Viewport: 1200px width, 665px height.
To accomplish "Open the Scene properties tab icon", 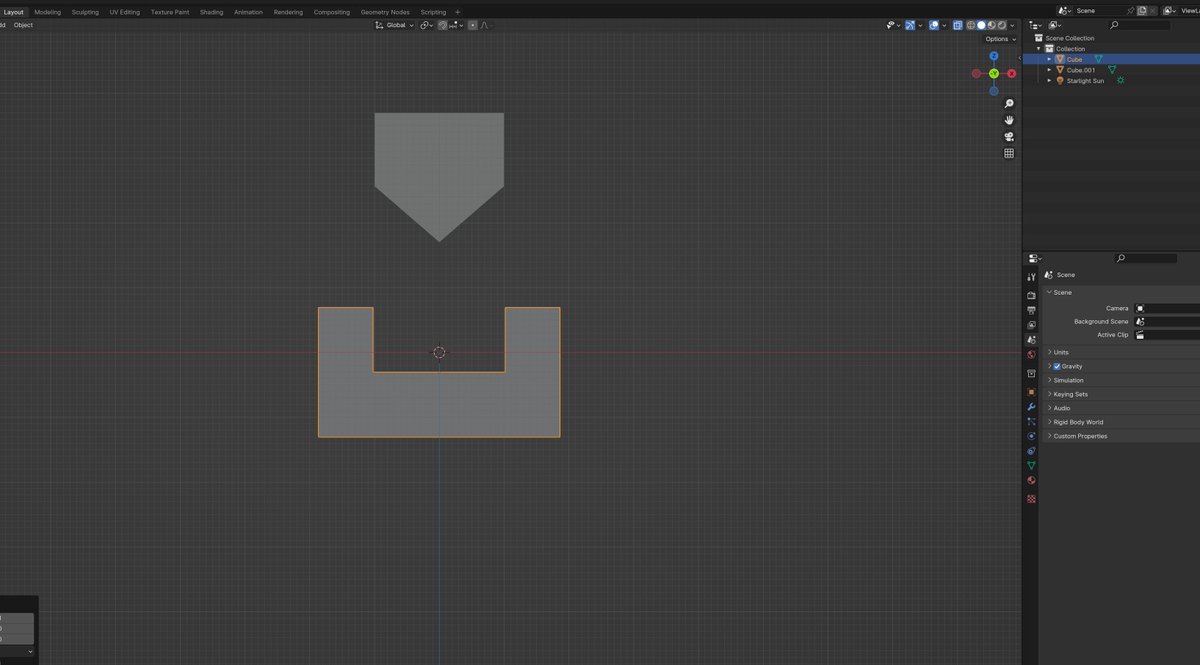I will pyautogui.click(x=1031, y=340).
